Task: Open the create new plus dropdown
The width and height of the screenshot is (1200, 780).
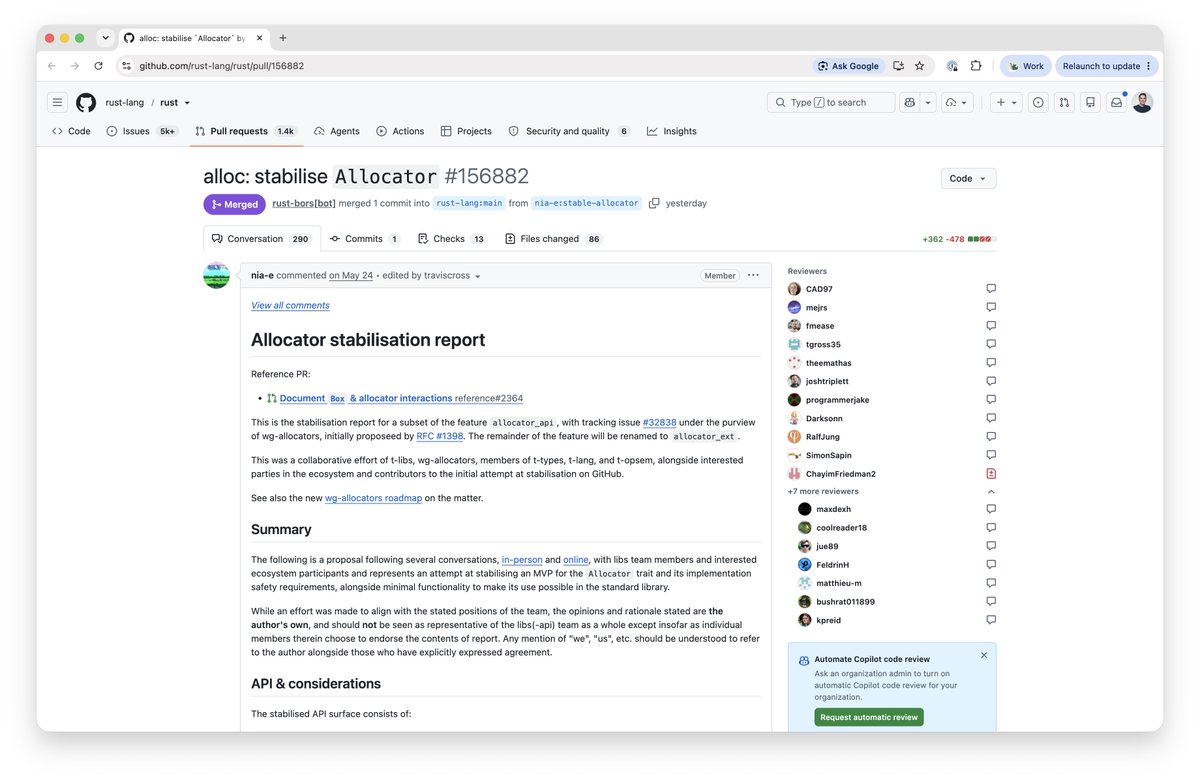Action: point(1005,102)
